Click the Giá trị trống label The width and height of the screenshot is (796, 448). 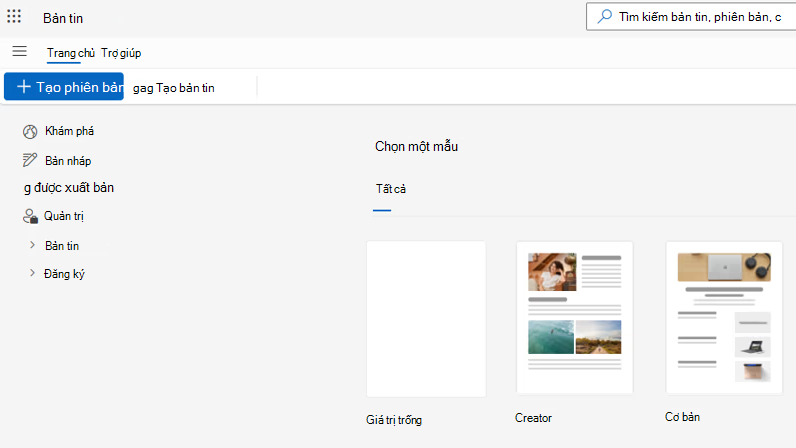click(394, 420)
